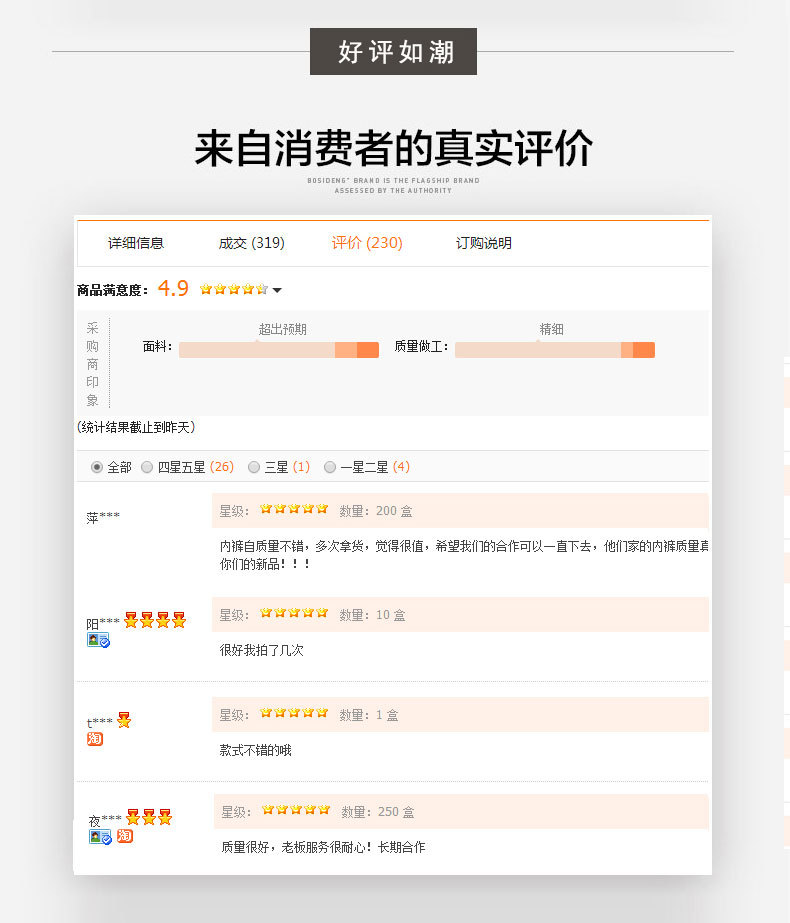The height and width of the screenshot is (923, 790).
Task: Click the 好评如潮 header banner
Action: click(x=393, y=52)
